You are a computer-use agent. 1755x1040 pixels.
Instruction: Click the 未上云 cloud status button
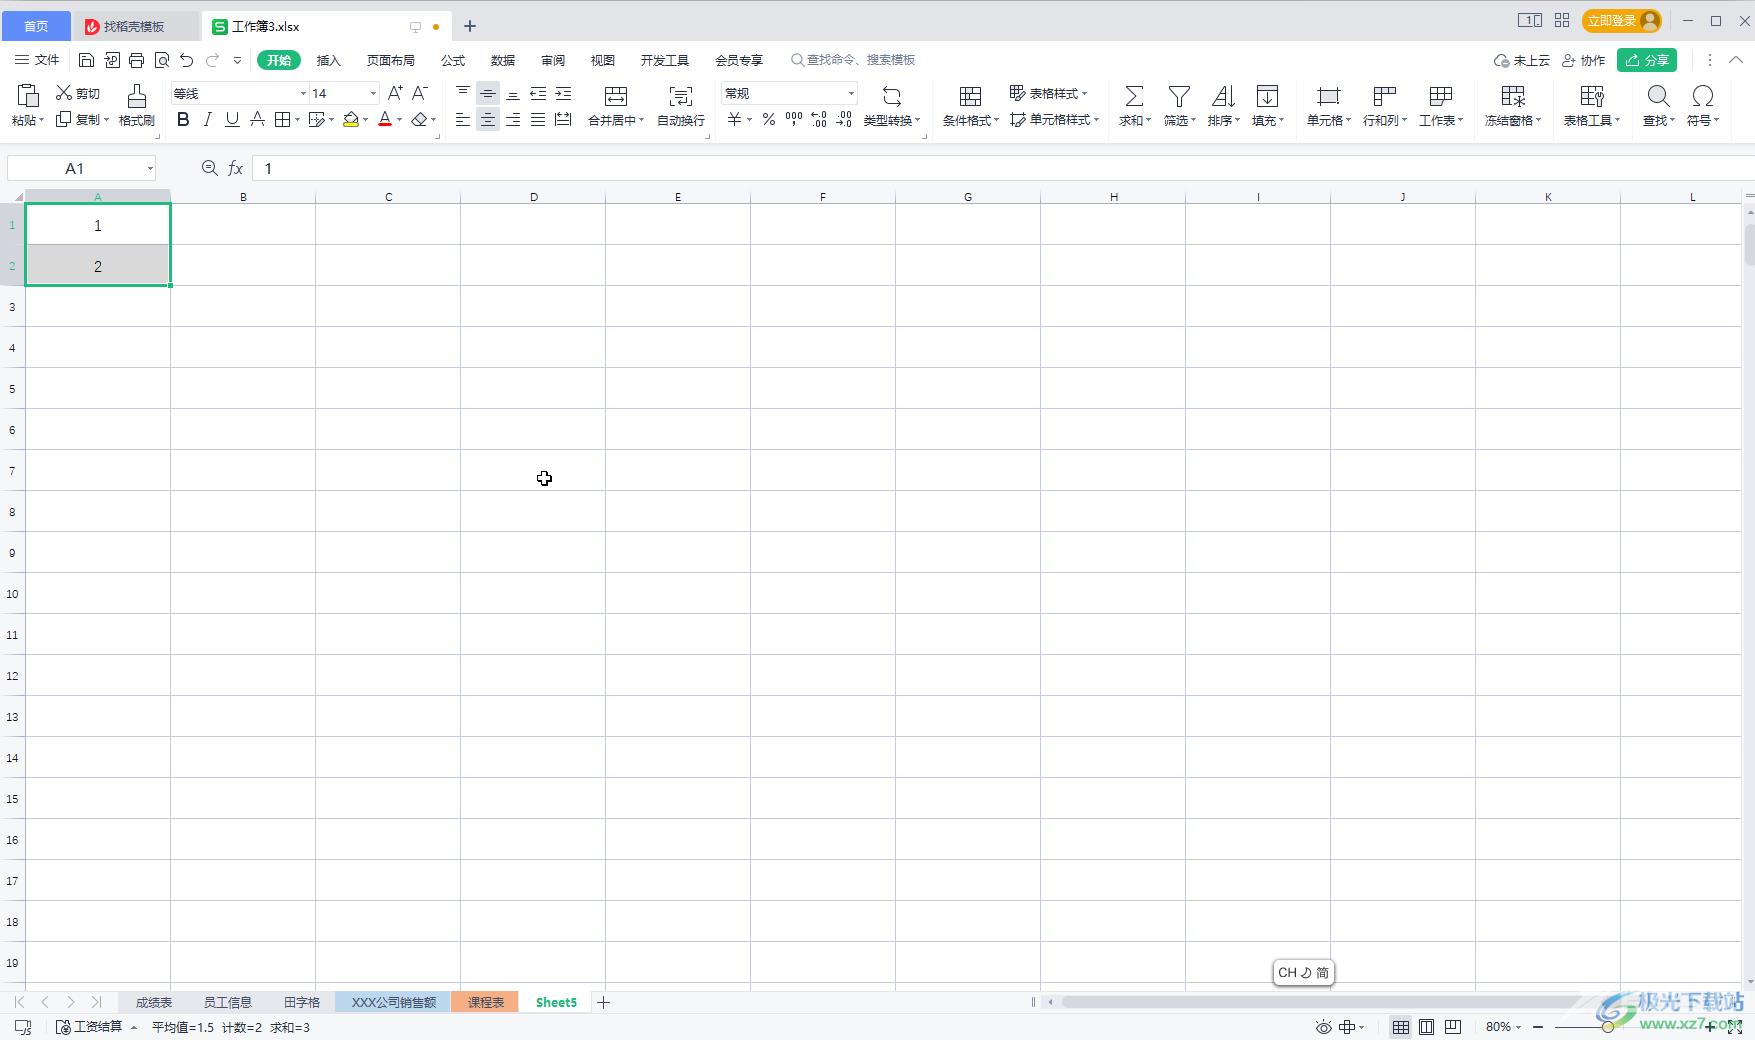[x=1521, y=60]
